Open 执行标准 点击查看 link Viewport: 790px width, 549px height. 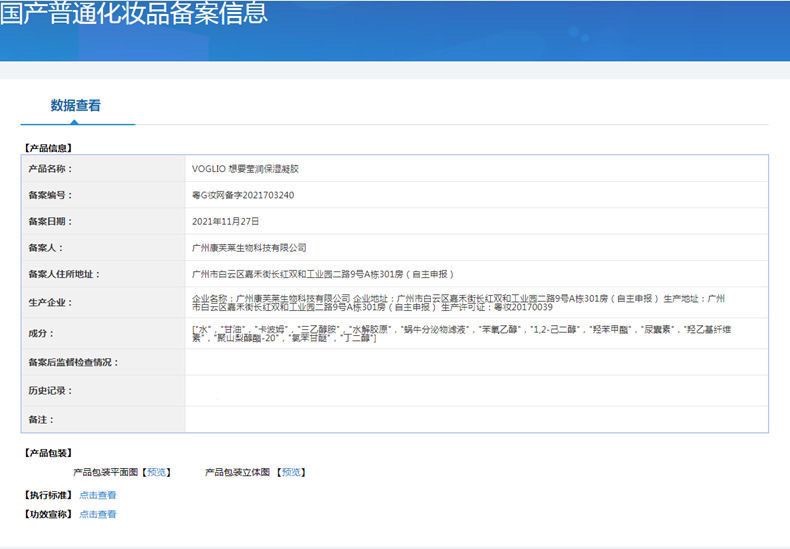(98, 495)
